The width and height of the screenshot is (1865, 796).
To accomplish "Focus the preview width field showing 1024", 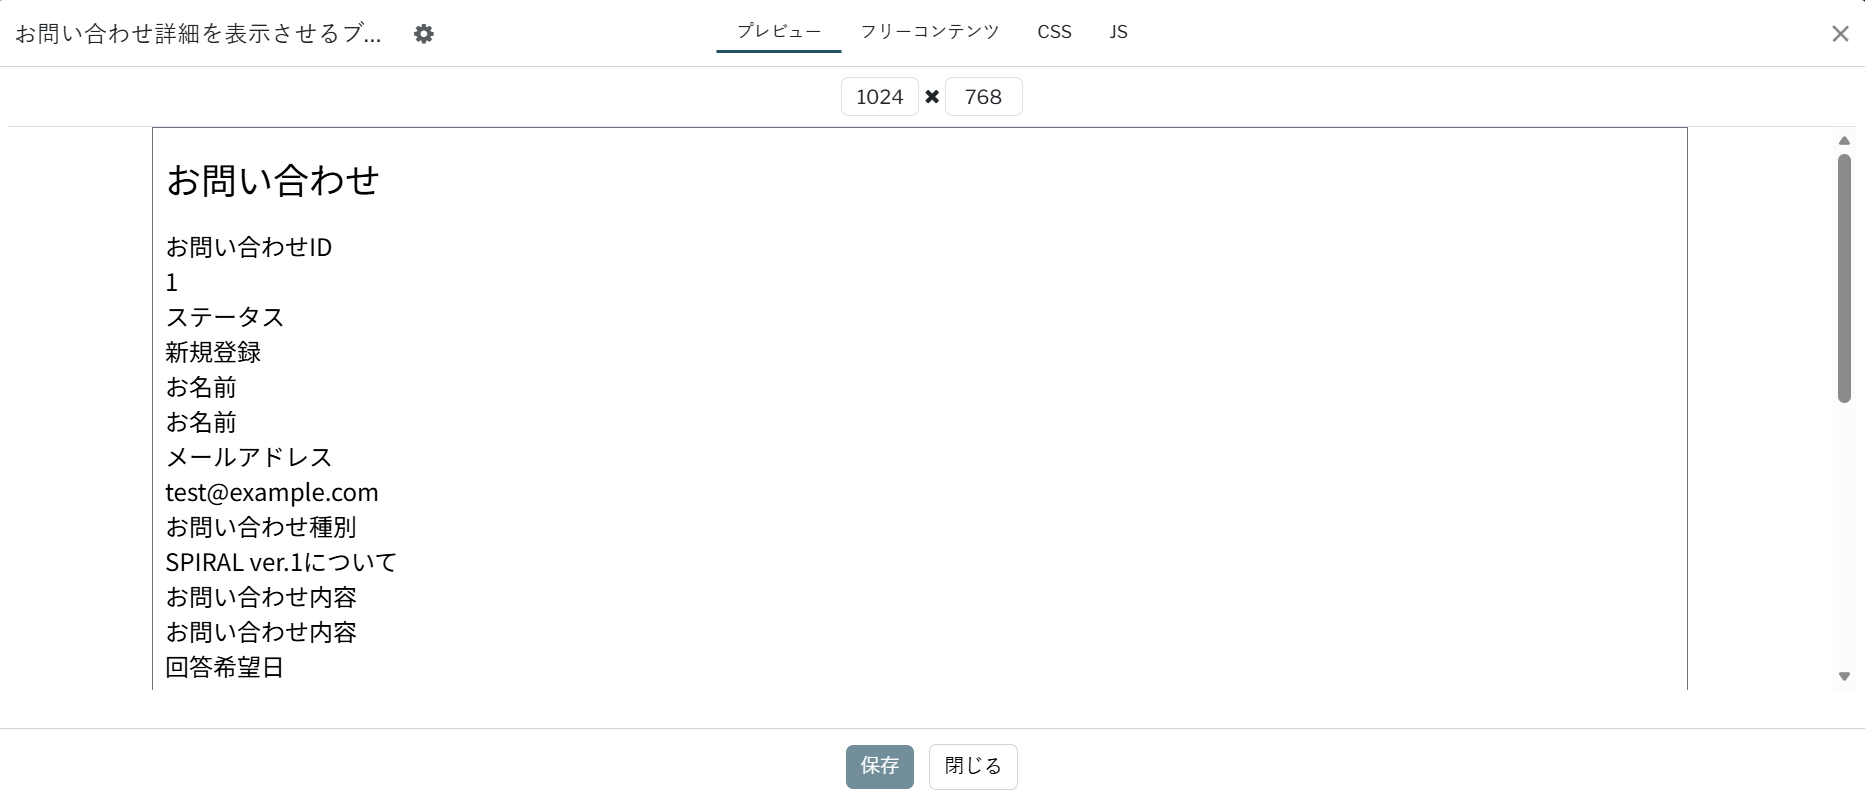I will pos(879,97).
